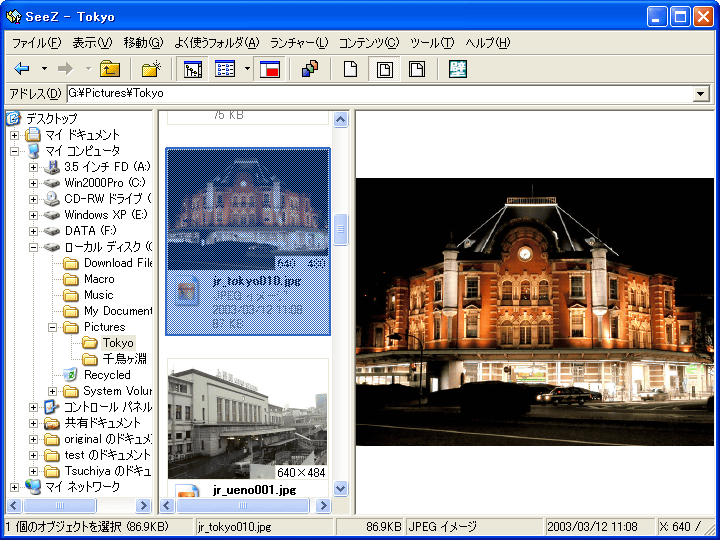Click the thumbnail list view icon
The width and height of the screenshot is (720, 540).
pos(225,69)
